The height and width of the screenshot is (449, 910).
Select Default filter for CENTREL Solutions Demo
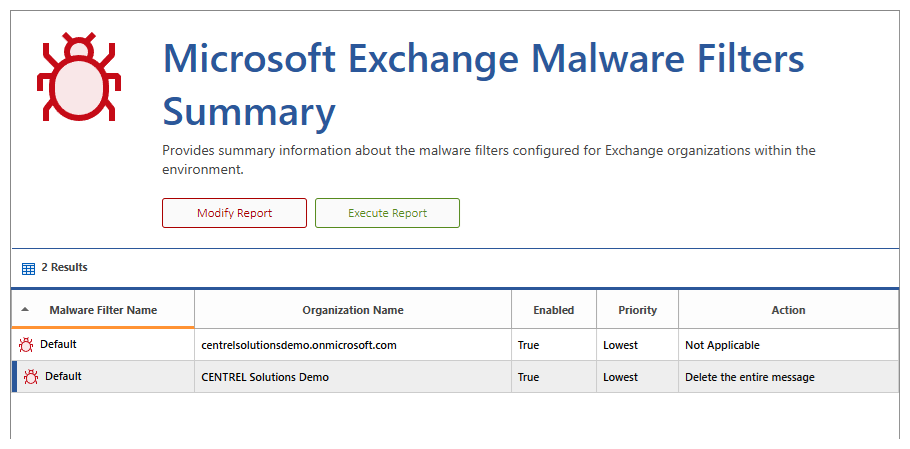[63, 376]
